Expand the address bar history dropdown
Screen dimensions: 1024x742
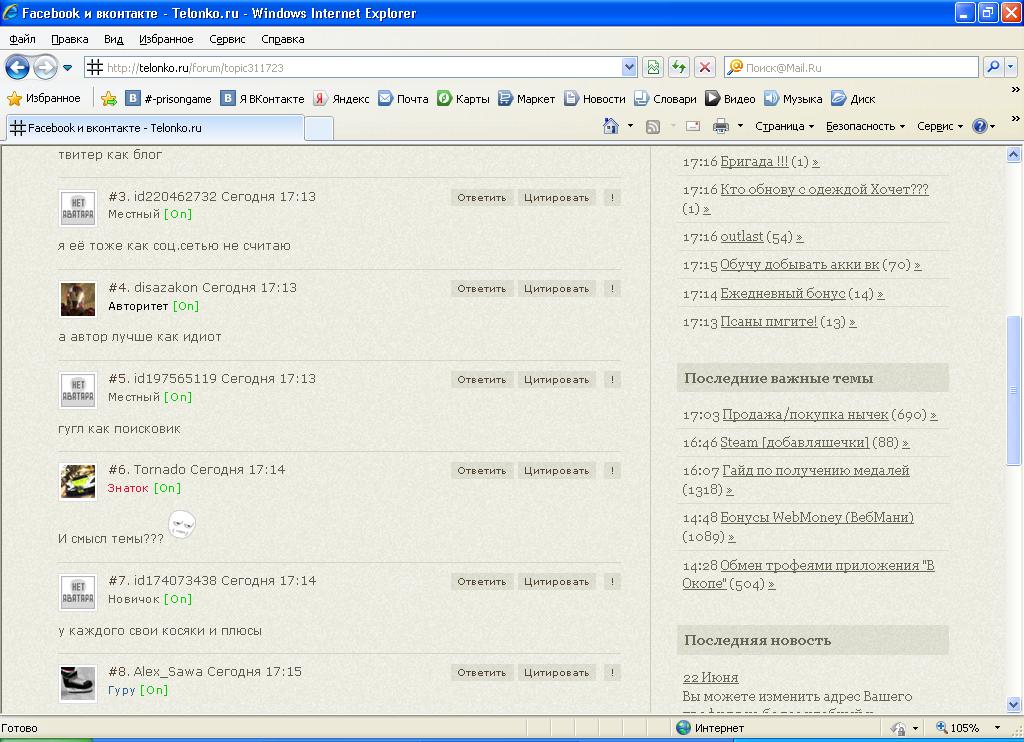[x=629, y=68]
